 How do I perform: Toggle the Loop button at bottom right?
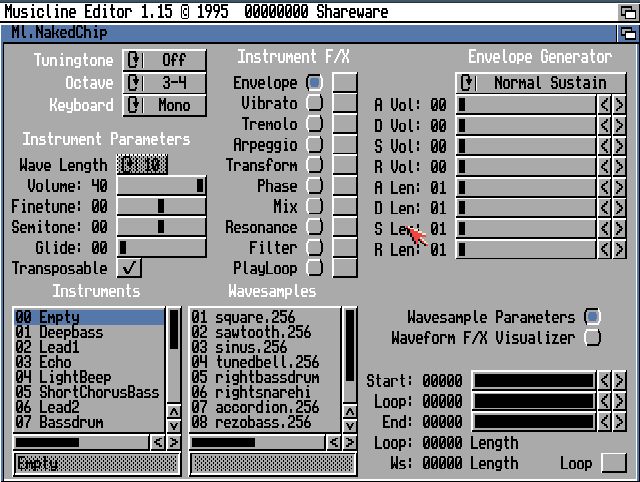[614, 463]
